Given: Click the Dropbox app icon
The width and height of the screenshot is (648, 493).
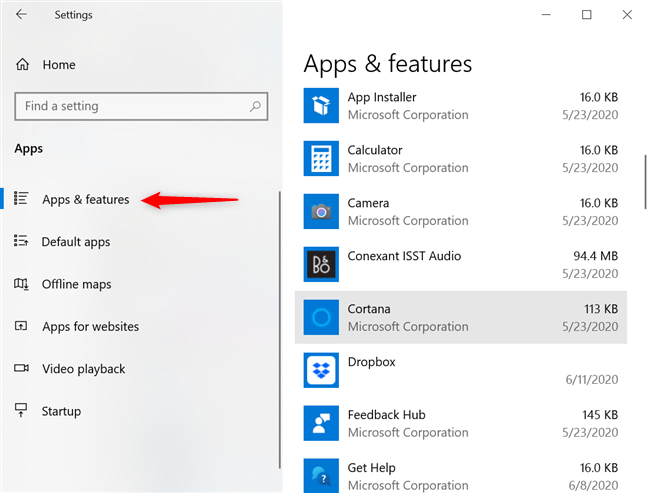Looking at the screenshot, I should coord(321,370).
